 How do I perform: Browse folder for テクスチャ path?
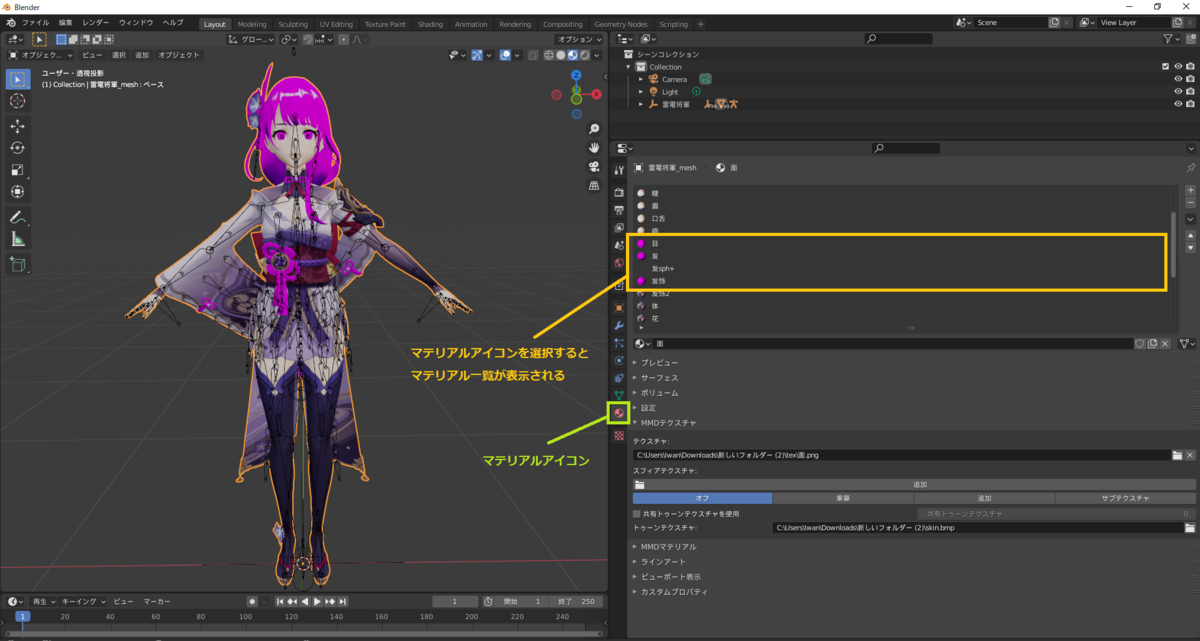[x=1177, y=455]
